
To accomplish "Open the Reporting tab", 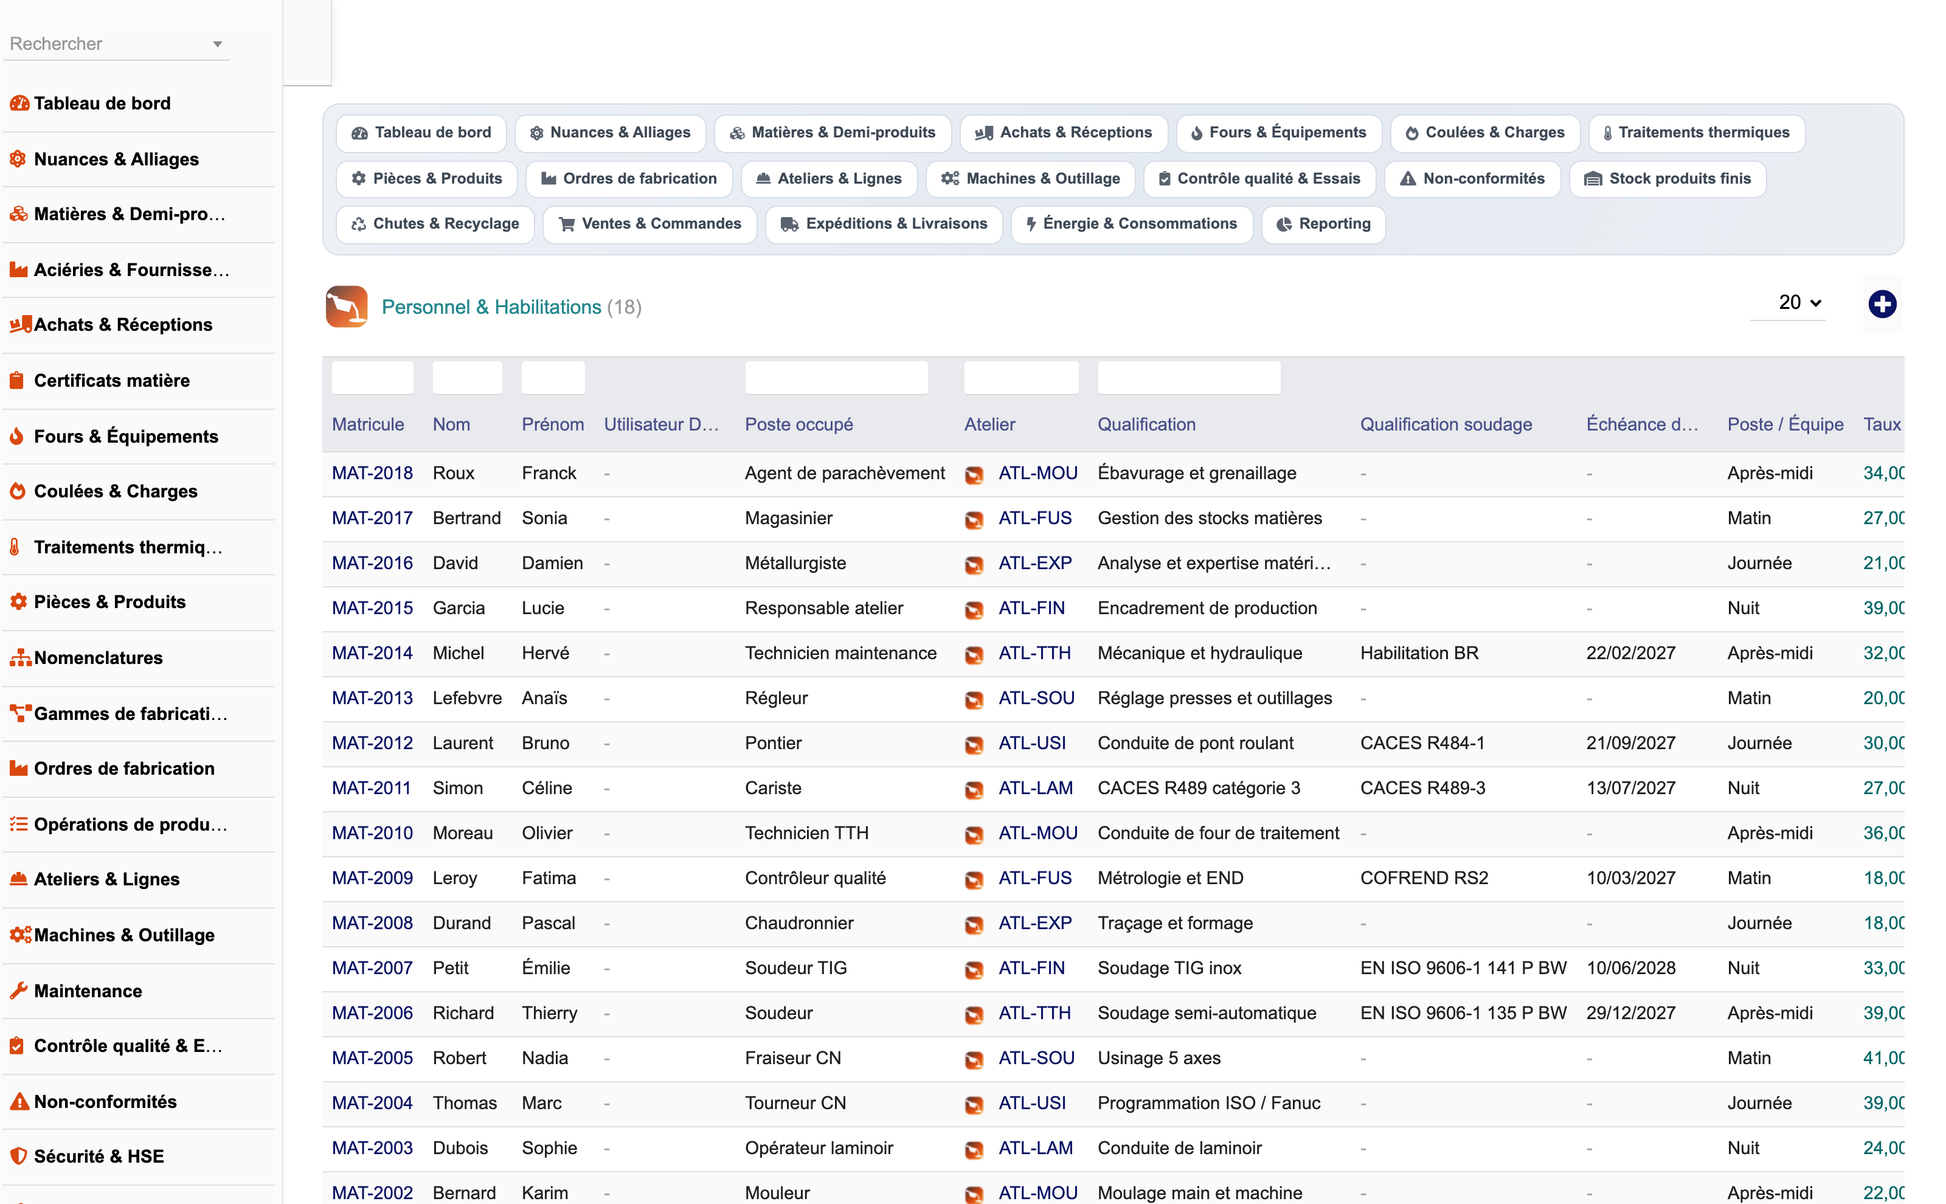I will (1323, 224).
